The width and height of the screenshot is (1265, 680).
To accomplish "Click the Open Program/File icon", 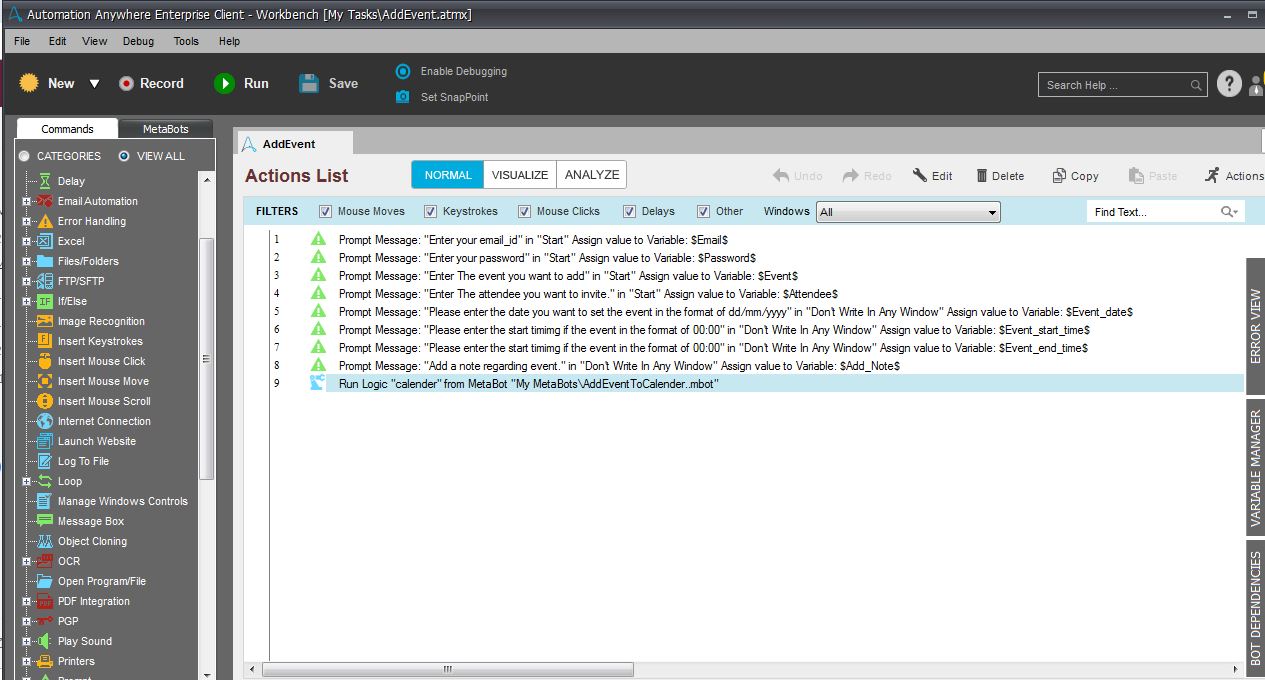I will (x=45, y=581).
